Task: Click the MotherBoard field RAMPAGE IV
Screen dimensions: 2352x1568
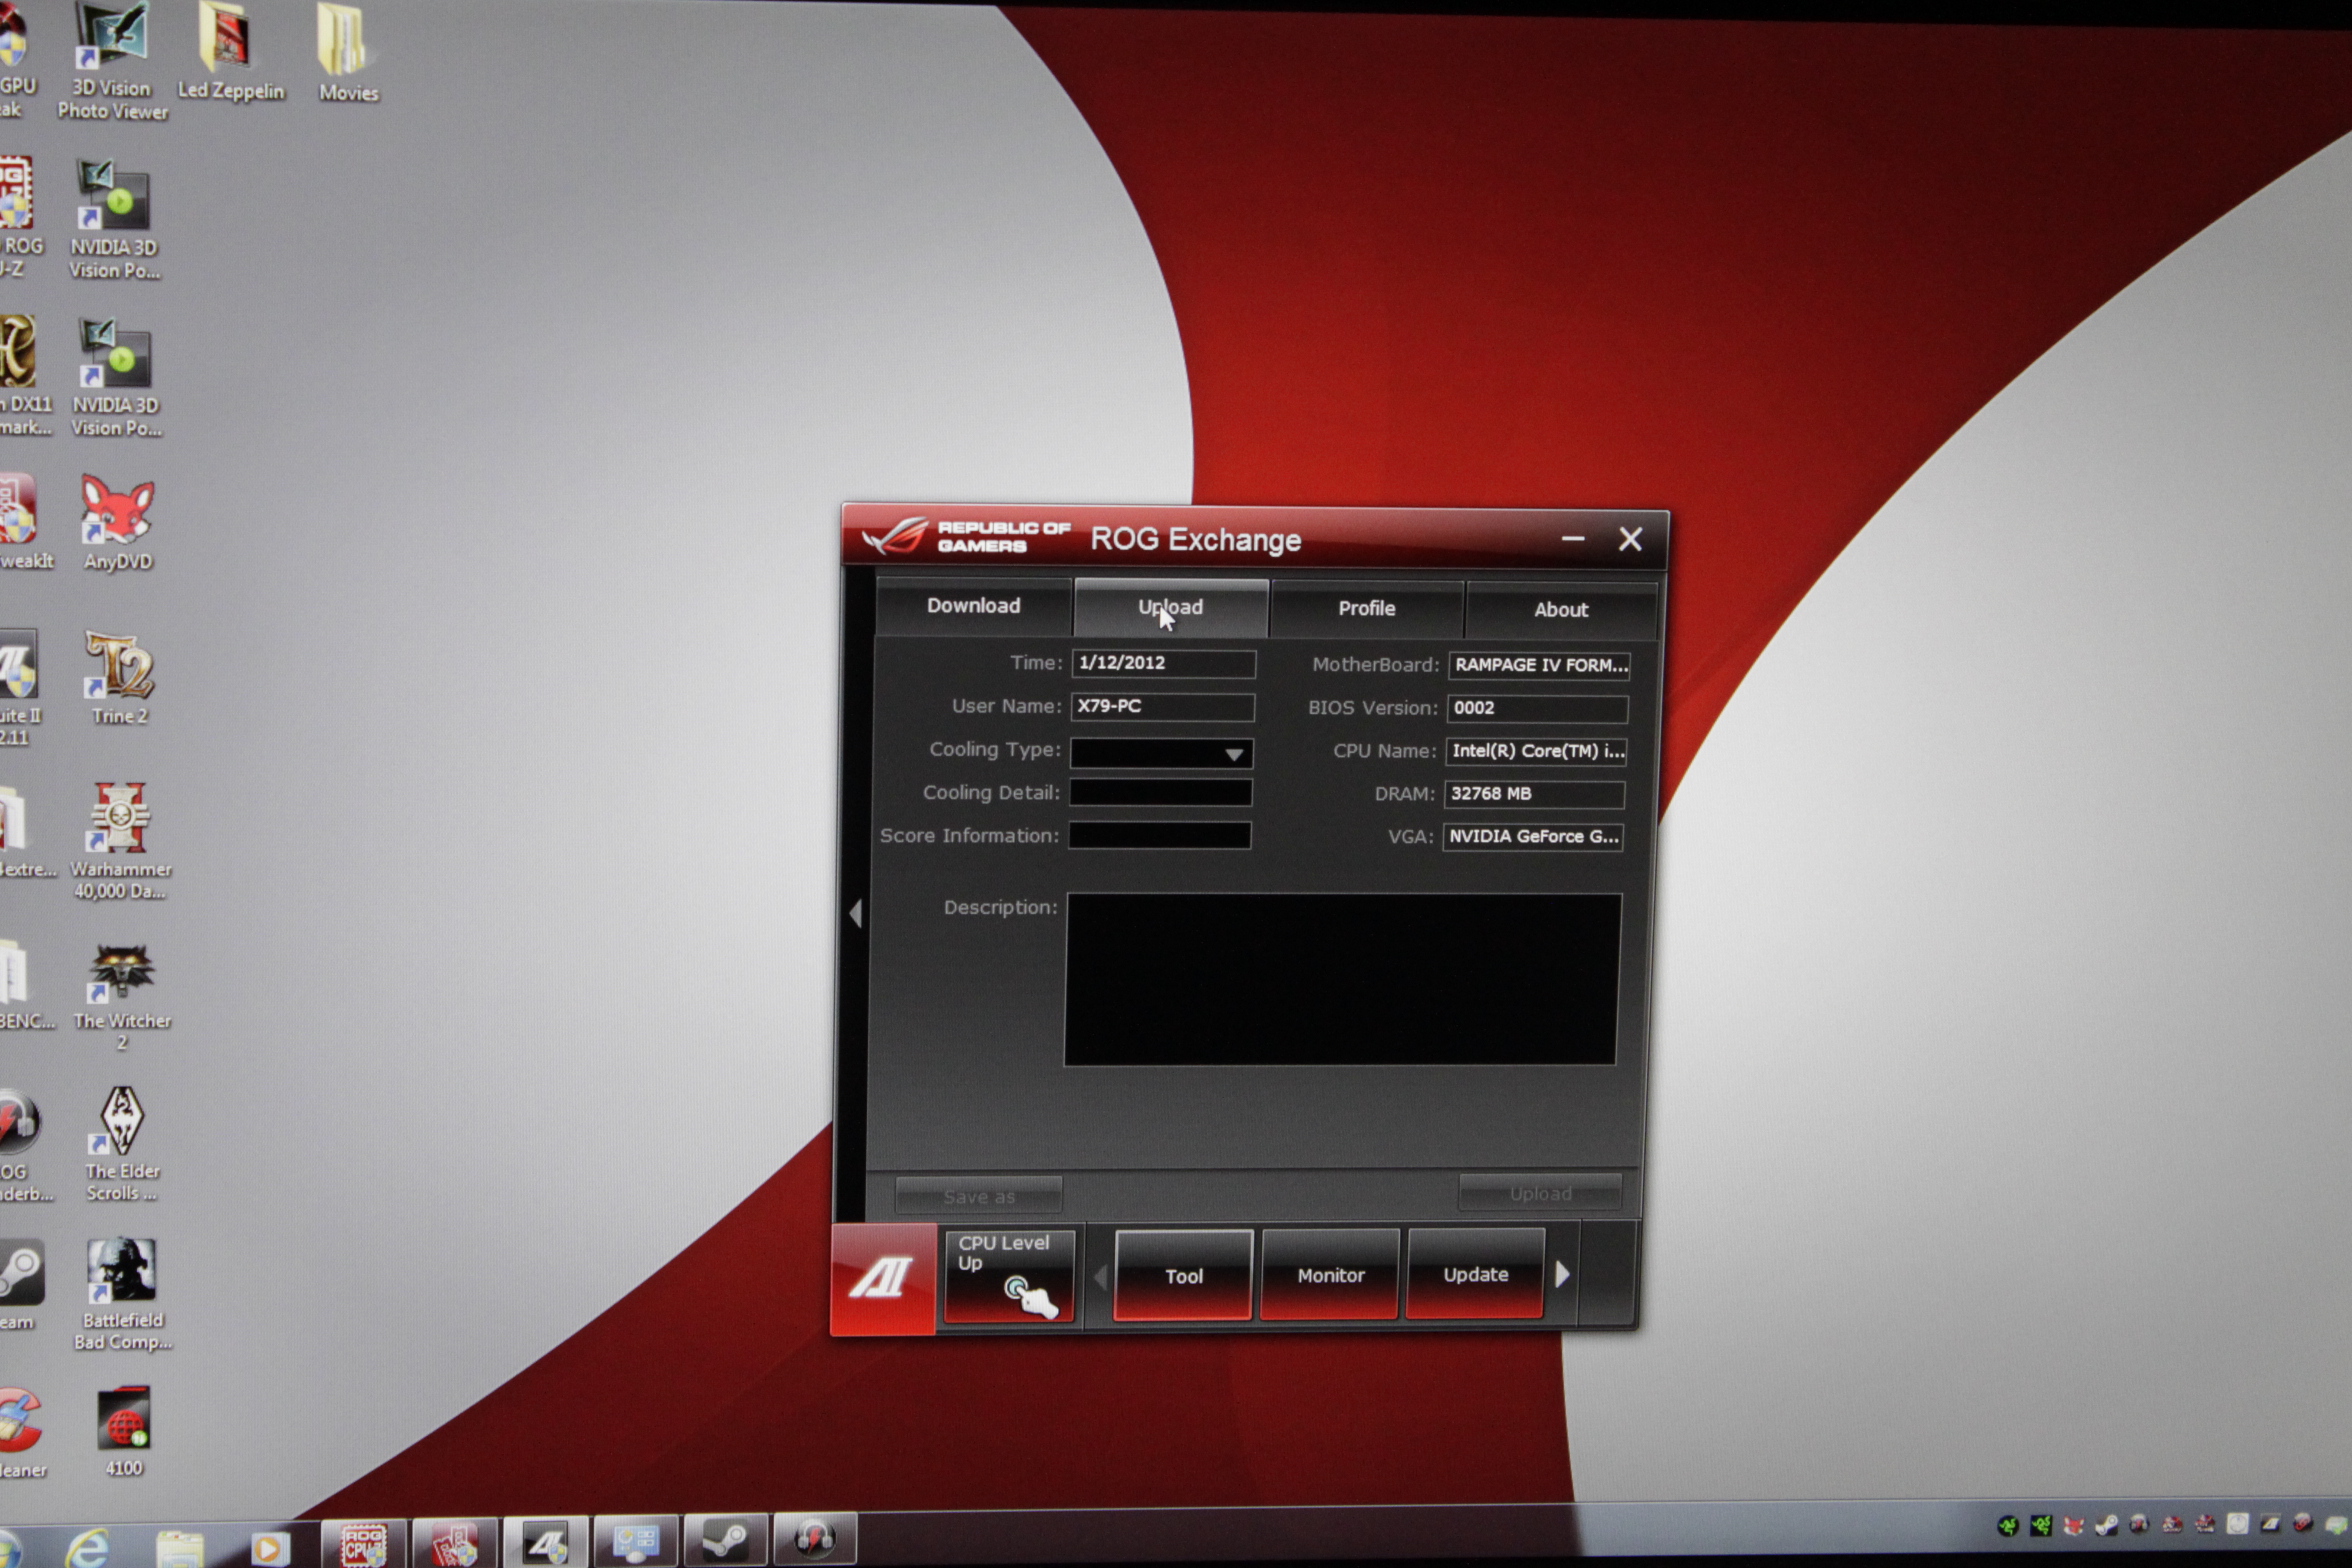Action: [x=1539, y=665]
